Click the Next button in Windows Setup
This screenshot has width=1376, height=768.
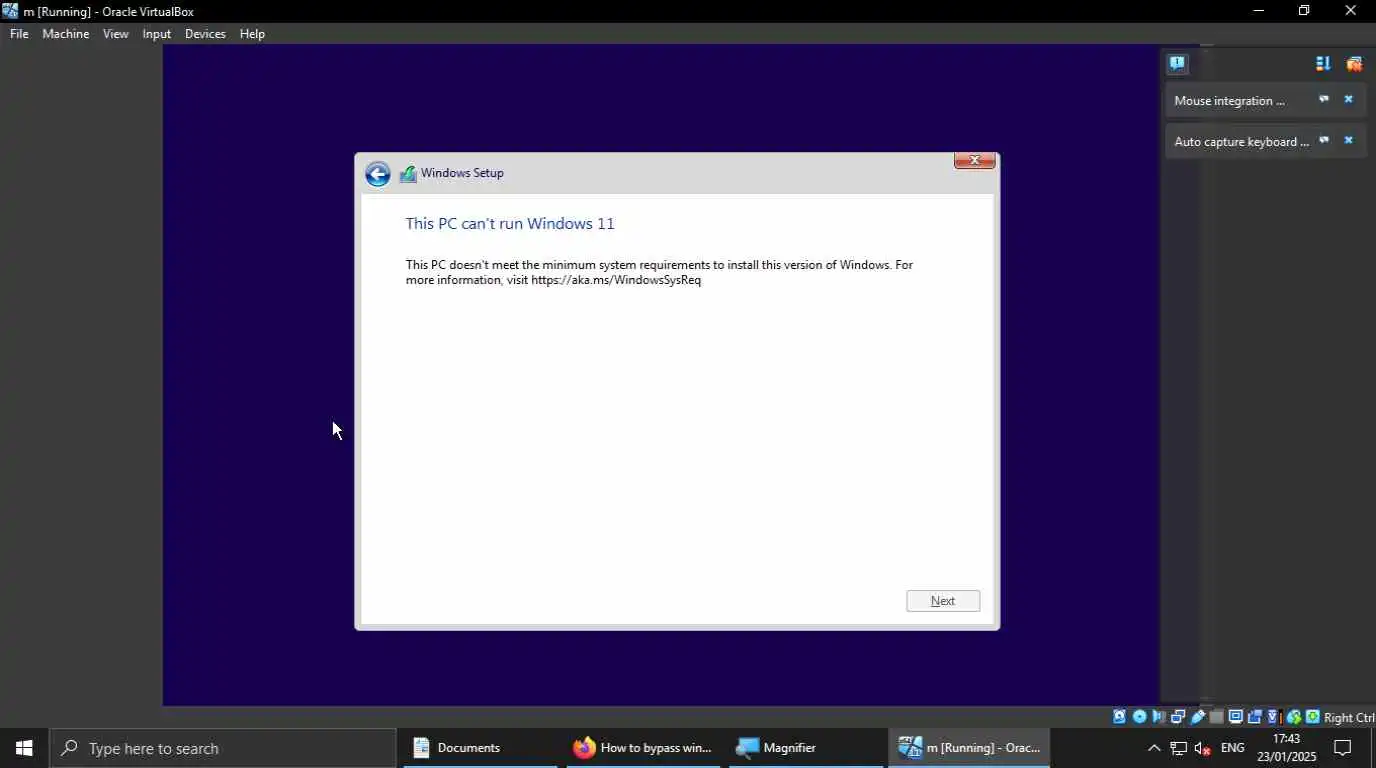click(x=943, y=601)
